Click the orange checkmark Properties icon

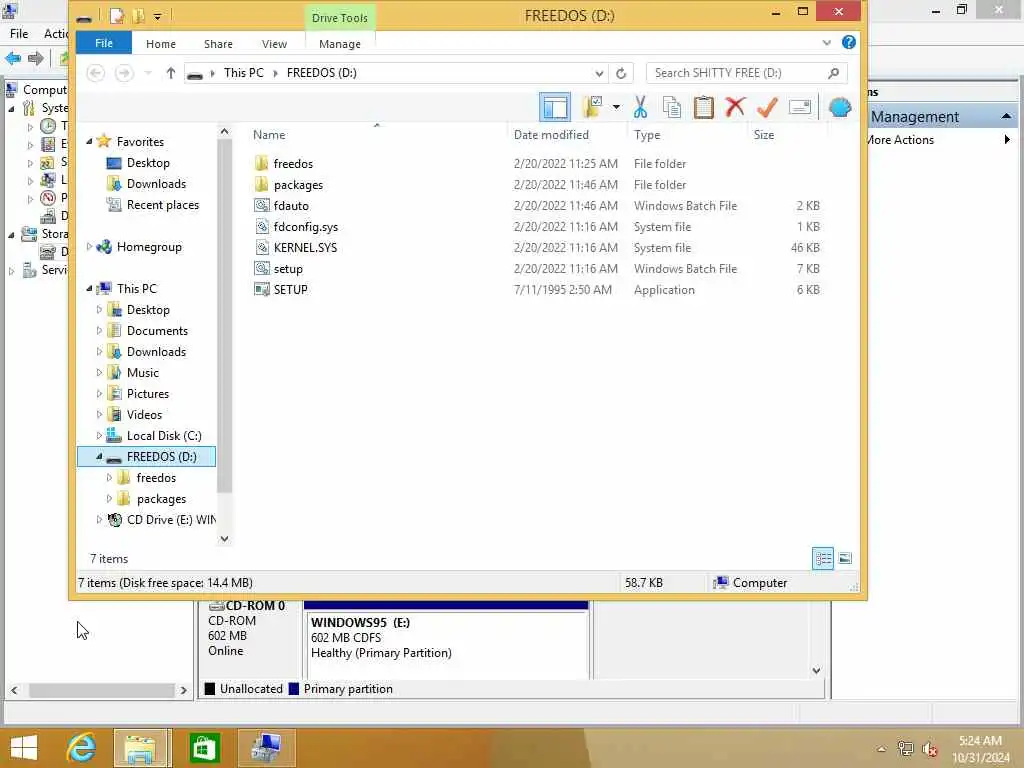coord(767,106)
